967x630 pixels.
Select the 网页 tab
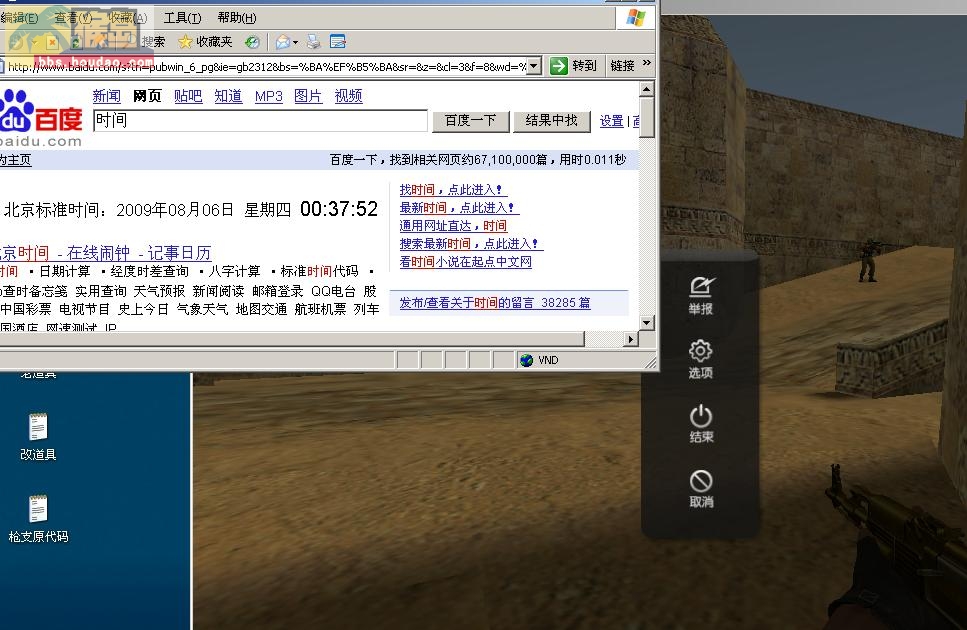tap(147, 96)
